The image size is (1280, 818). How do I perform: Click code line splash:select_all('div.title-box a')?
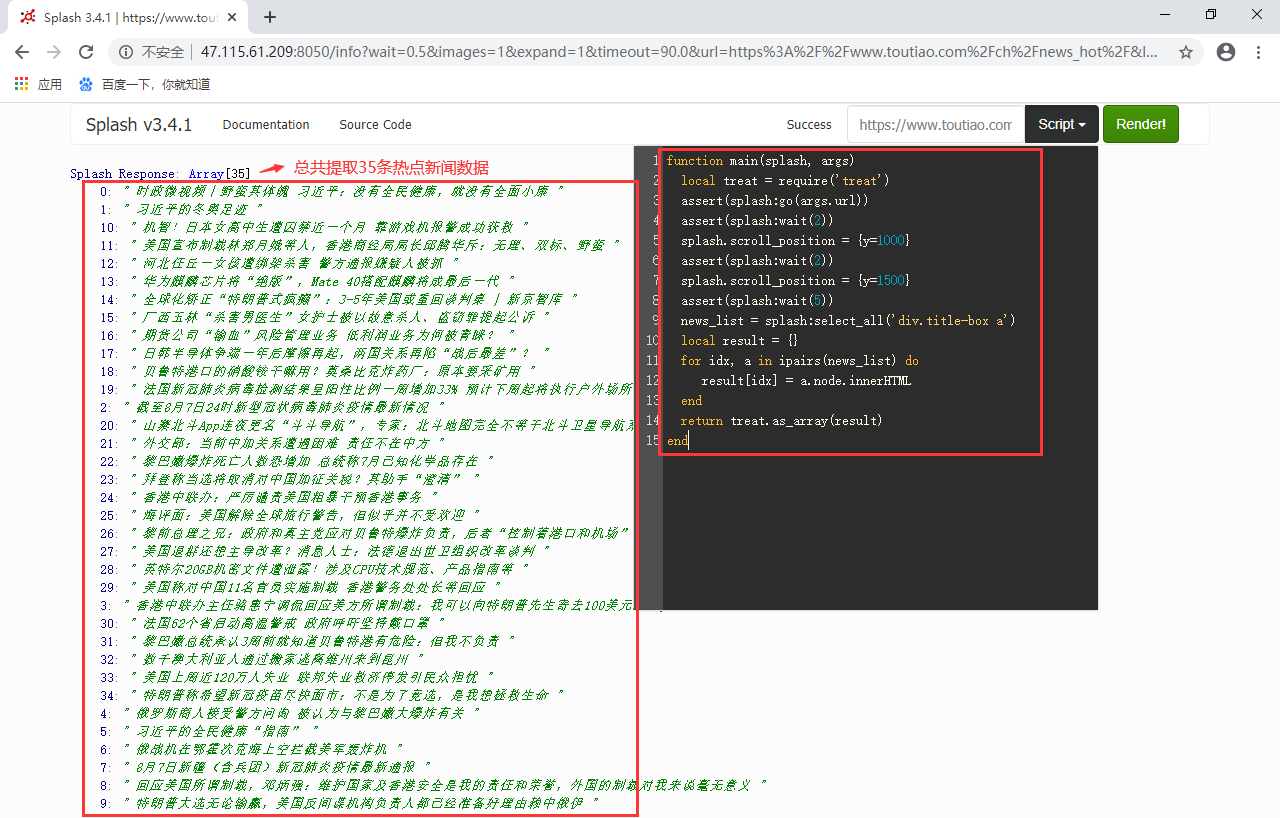click(848, 320)
